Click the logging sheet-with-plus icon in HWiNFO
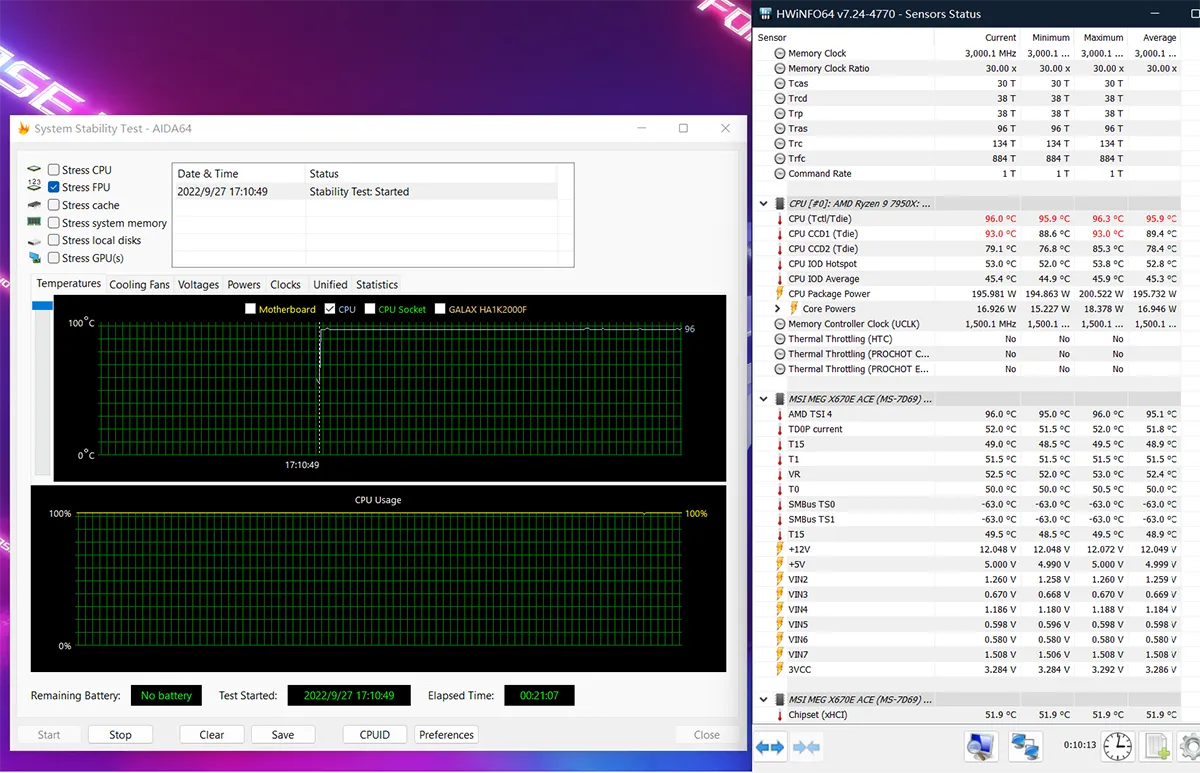 1157,745
